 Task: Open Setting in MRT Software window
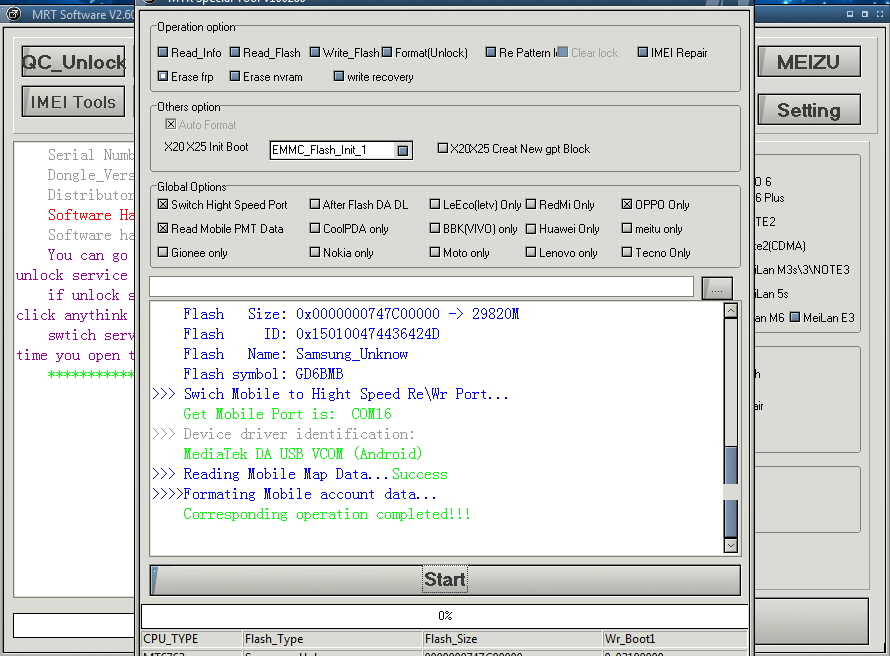click(x=808, y=110)
